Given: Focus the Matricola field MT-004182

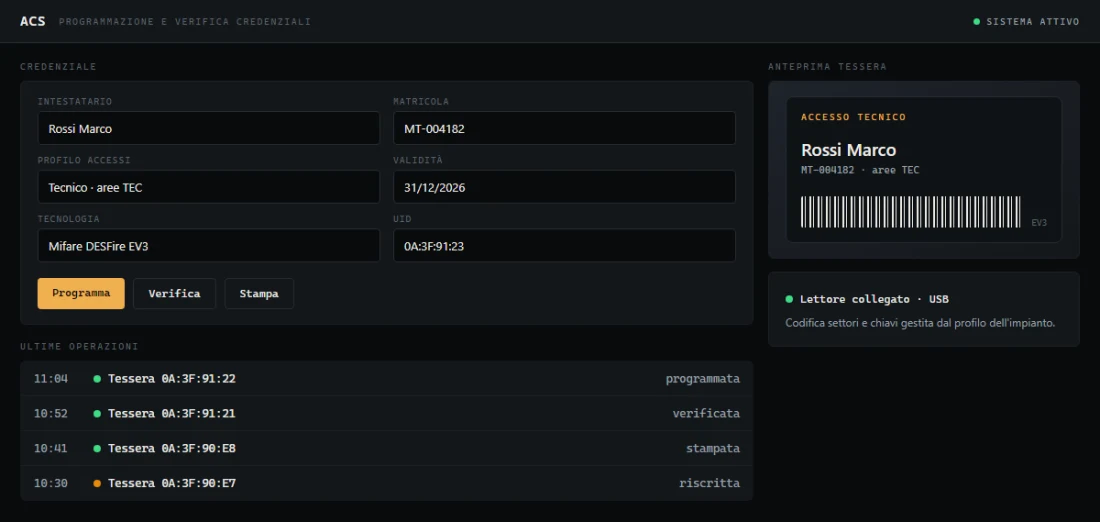Looking at the screenshot, I should [564, 128].
